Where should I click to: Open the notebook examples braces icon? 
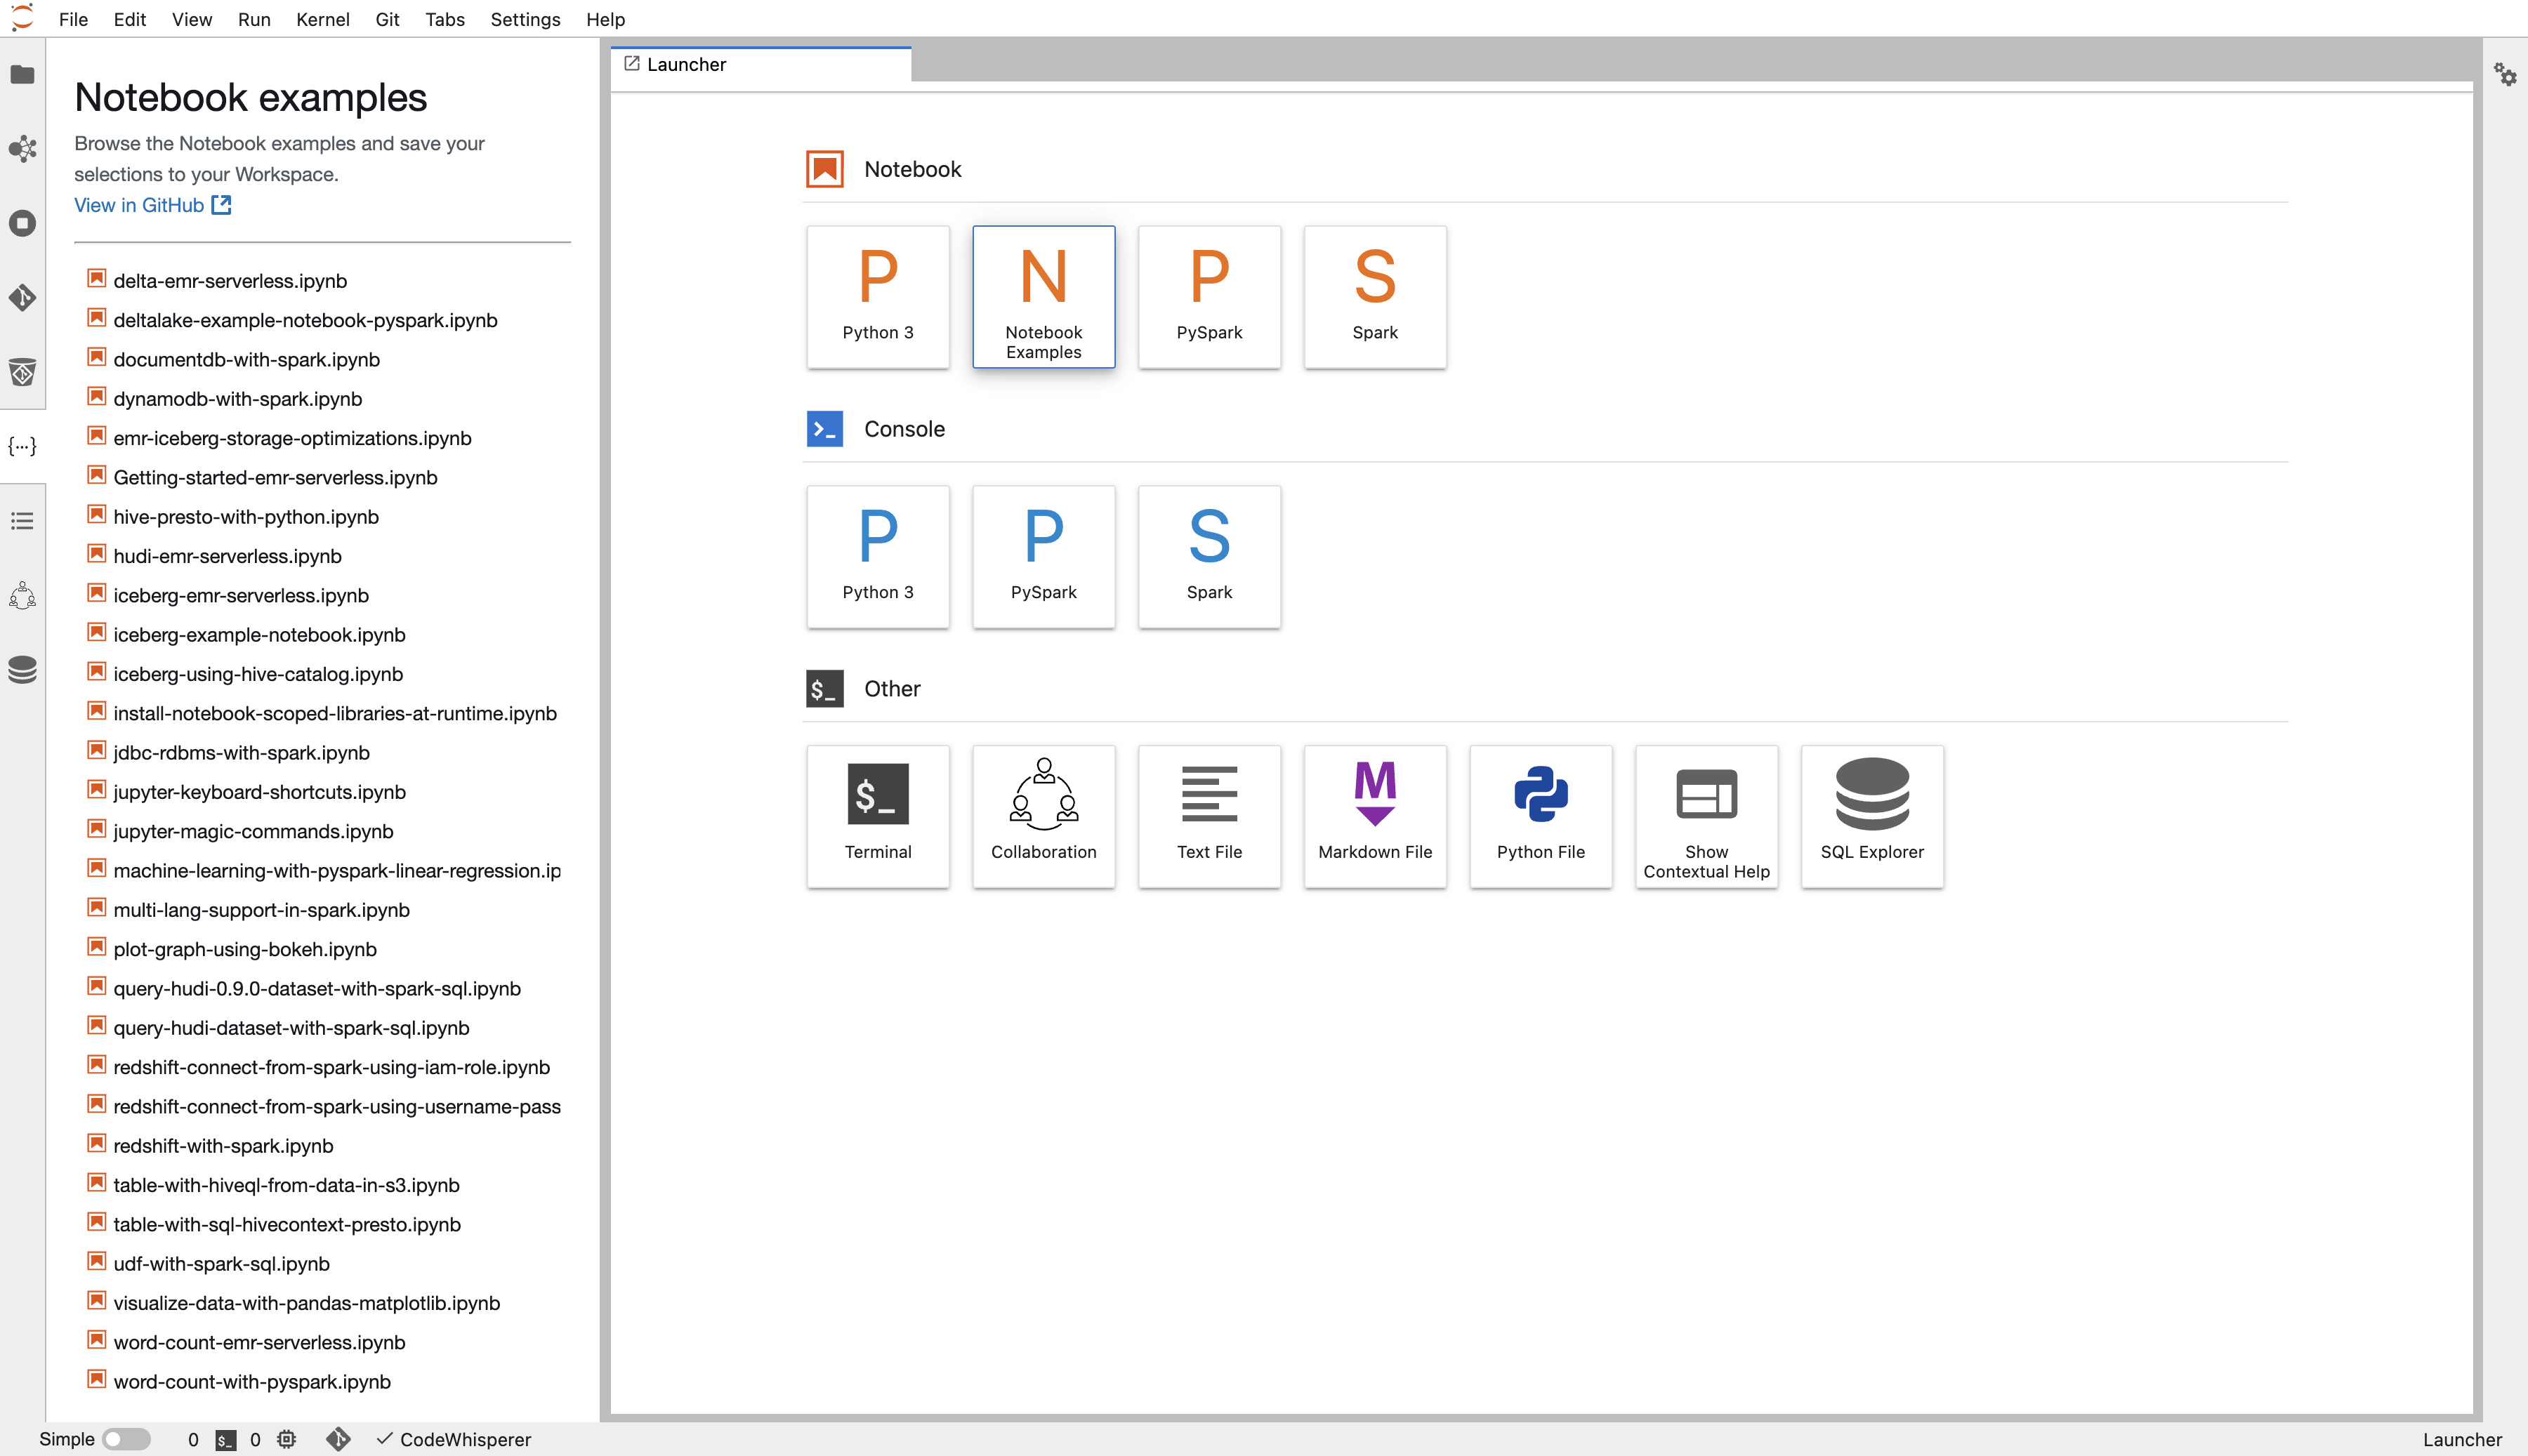click(22, 446)
